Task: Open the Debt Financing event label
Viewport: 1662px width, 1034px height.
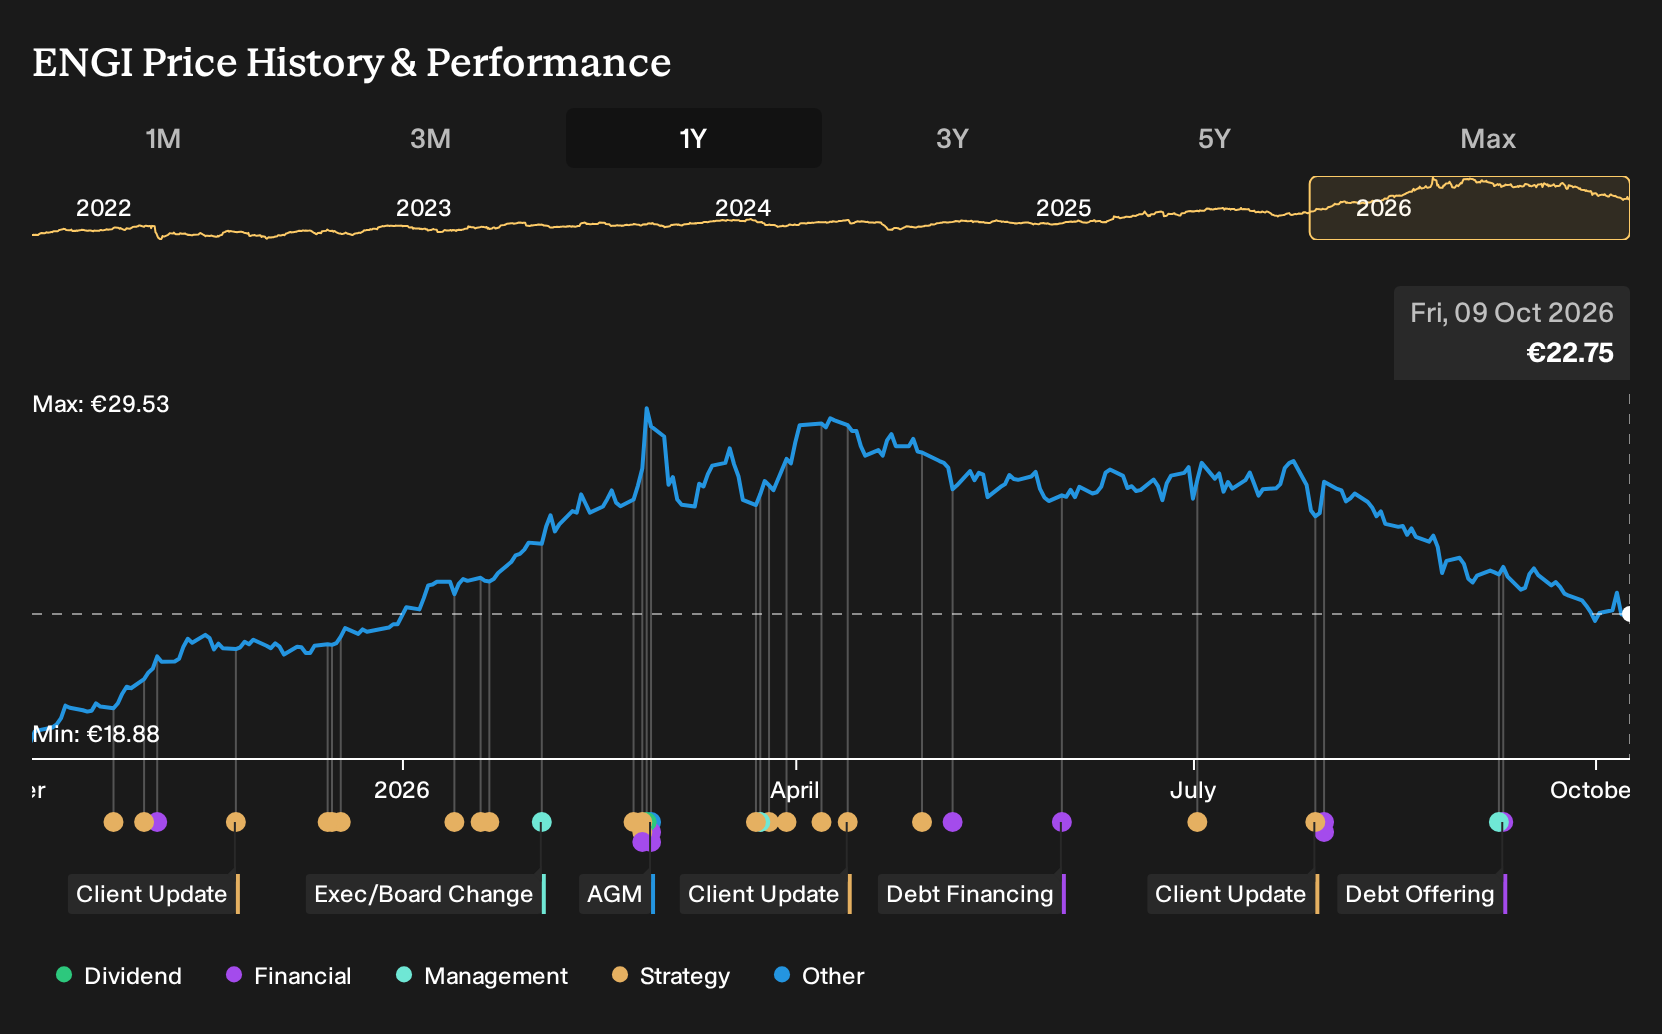Action: point(972,894)
